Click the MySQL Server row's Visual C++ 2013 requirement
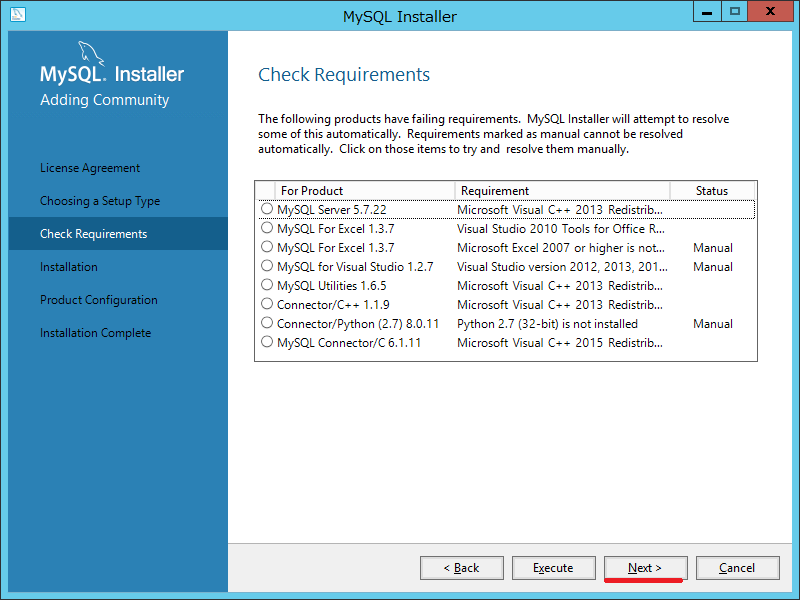Image resolution: width=800 pixels, height=600 pixels. coord(560,210)
